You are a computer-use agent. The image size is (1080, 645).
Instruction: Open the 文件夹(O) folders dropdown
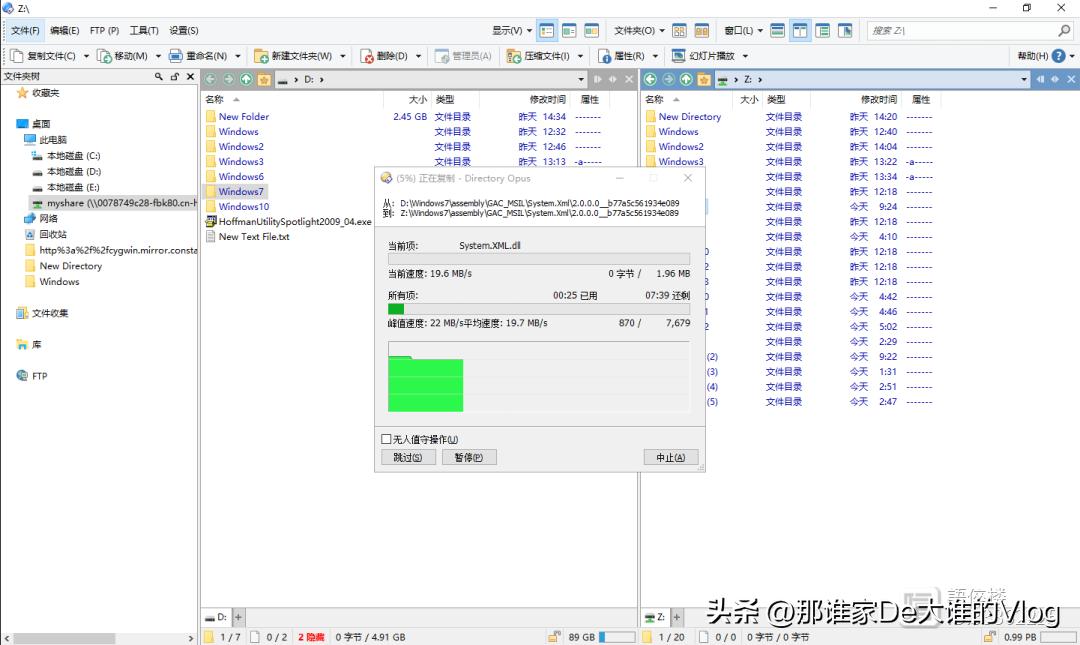pos(635,30)
